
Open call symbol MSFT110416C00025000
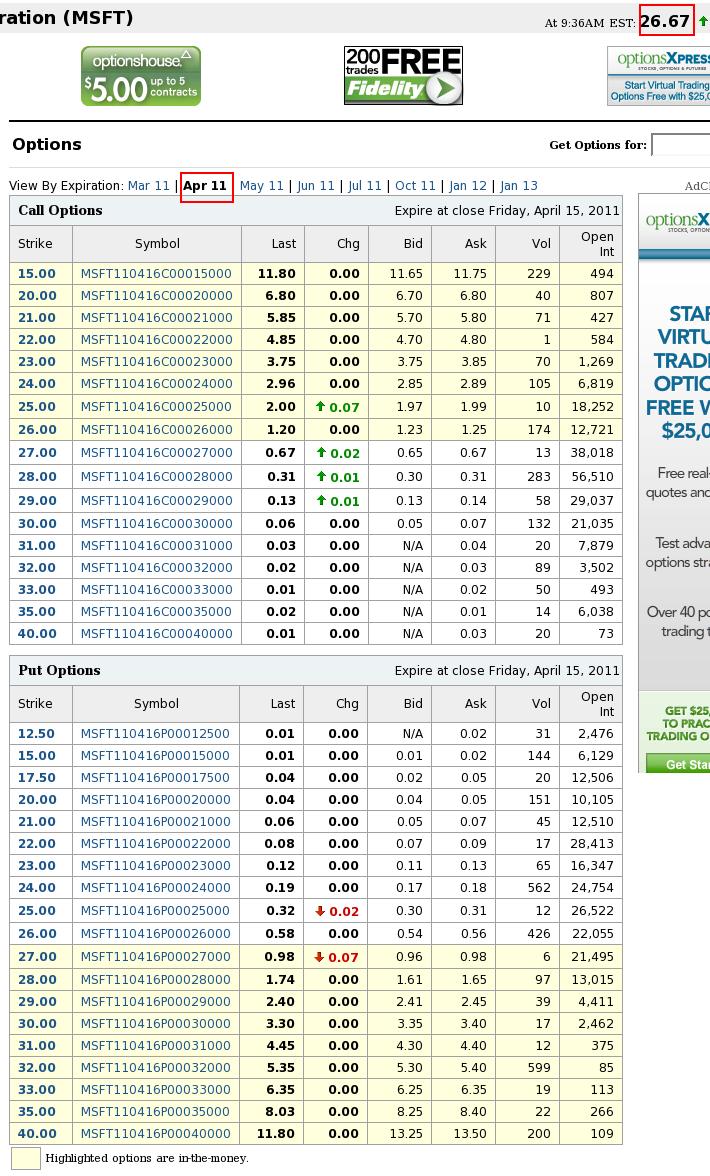pos(156,407)
